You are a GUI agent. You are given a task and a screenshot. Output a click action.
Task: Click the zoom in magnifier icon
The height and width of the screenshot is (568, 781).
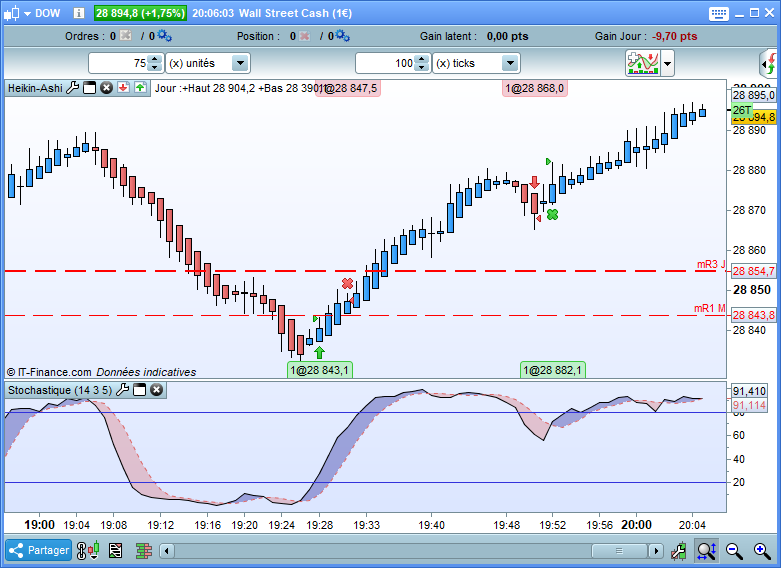coord(762,551)
